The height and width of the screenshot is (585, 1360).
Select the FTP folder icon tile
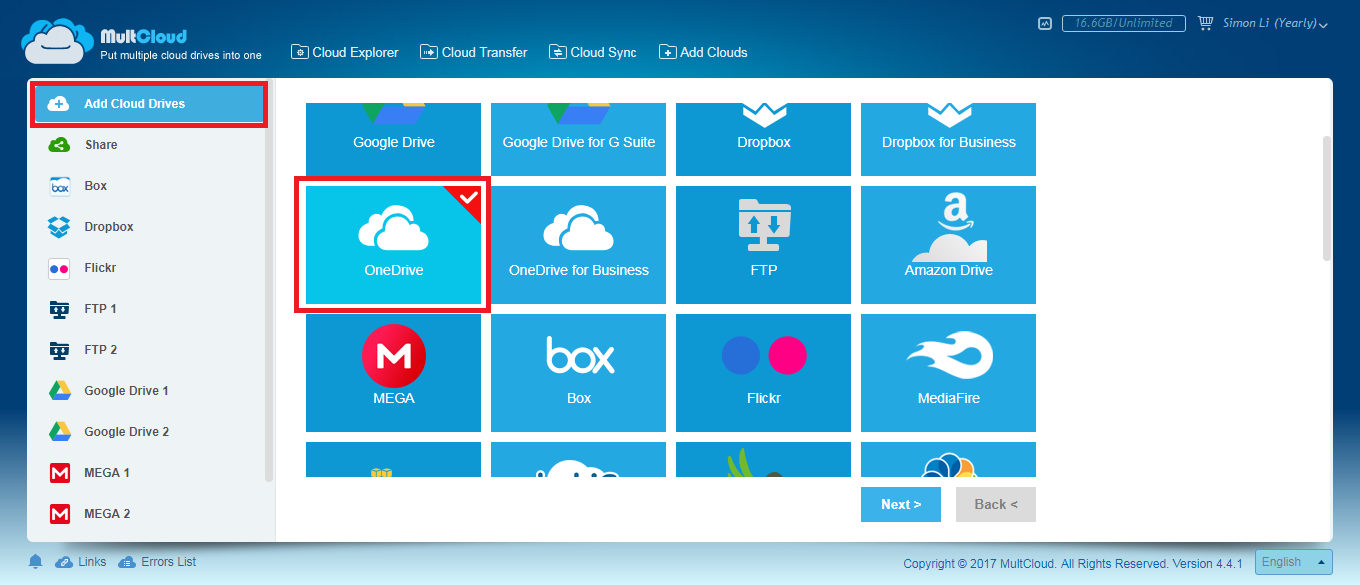(x=763, y=245)
